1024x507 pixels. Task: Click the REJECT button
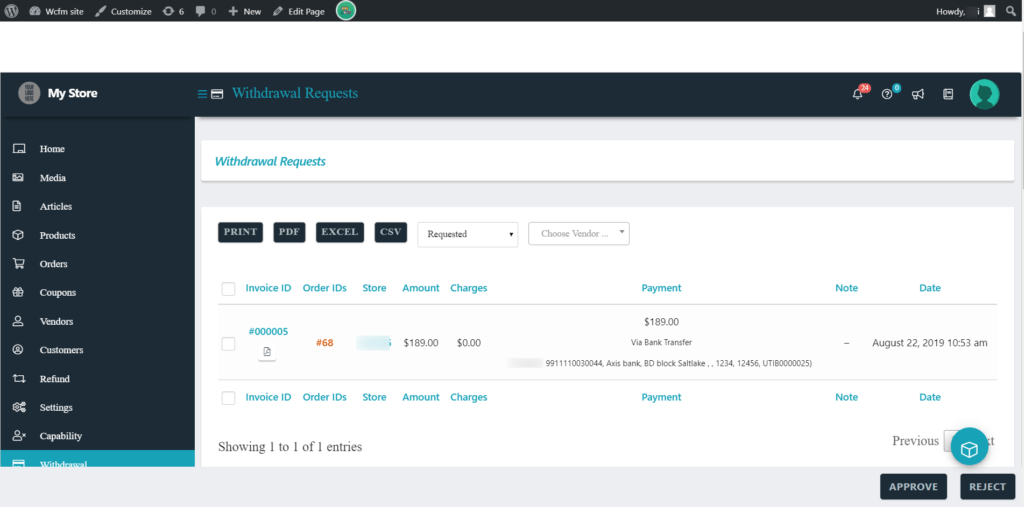point(987,487)
